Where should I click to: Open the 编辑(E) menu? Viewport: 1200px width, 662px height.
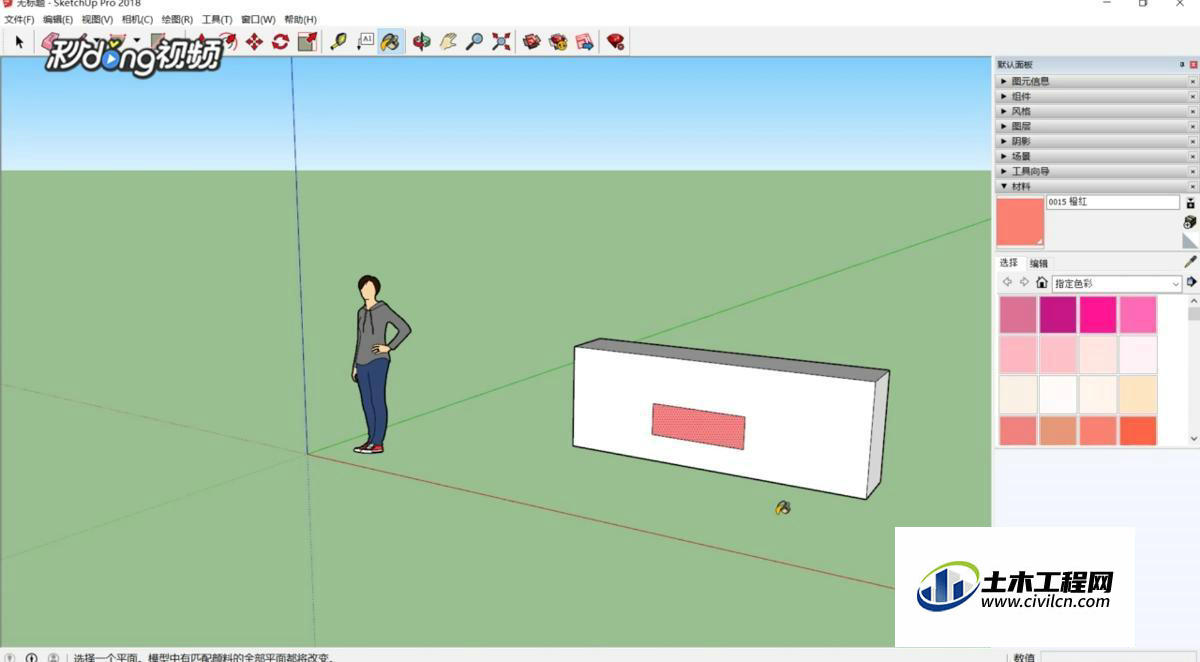pos(58,19)
